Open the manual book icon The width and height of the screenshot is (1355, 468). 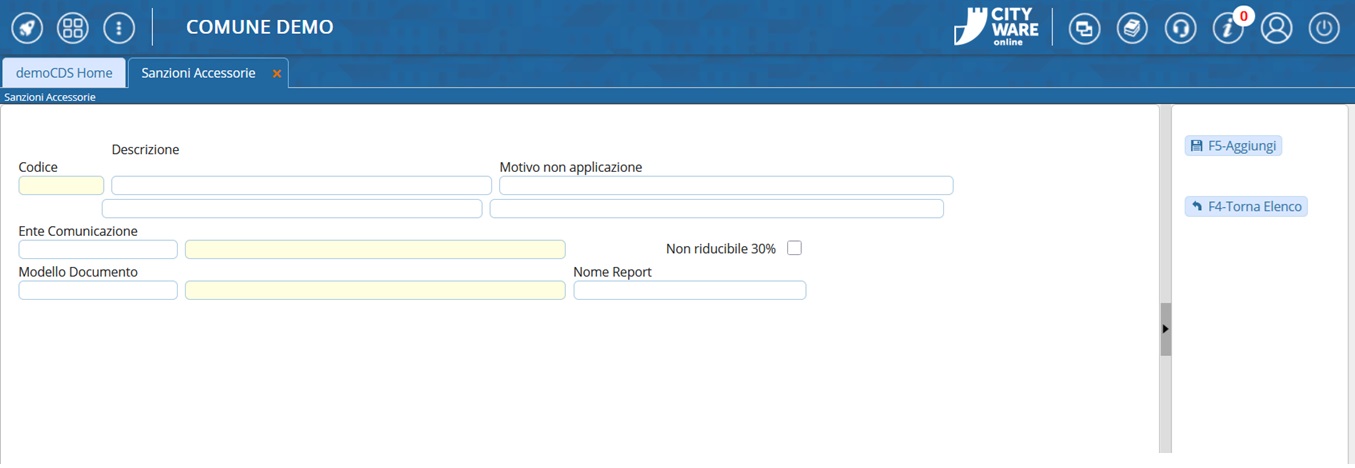[x=1132, y=28]
